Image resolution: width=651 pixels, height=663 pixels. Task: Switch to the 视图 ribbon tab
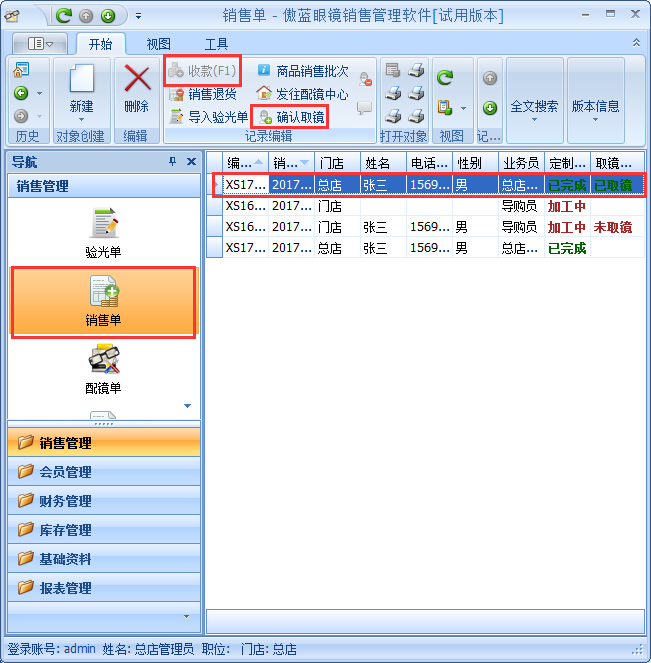coord(159,44)
